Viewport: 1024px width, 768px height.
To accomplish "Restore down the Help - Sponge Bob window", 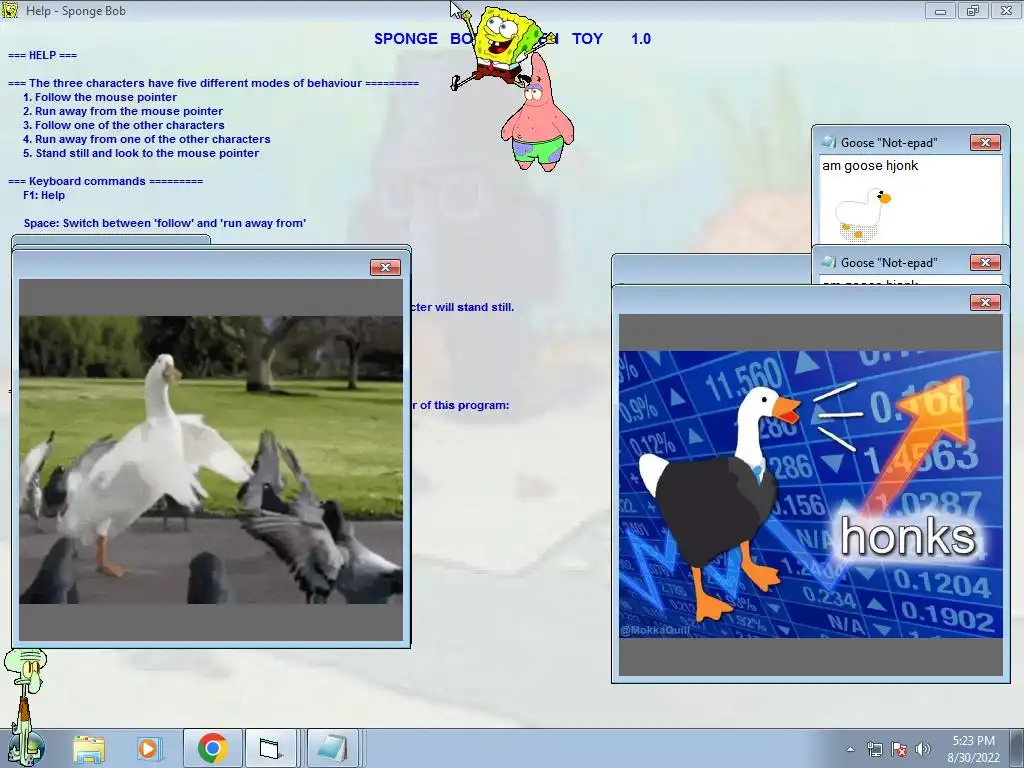I will point(973,11).
